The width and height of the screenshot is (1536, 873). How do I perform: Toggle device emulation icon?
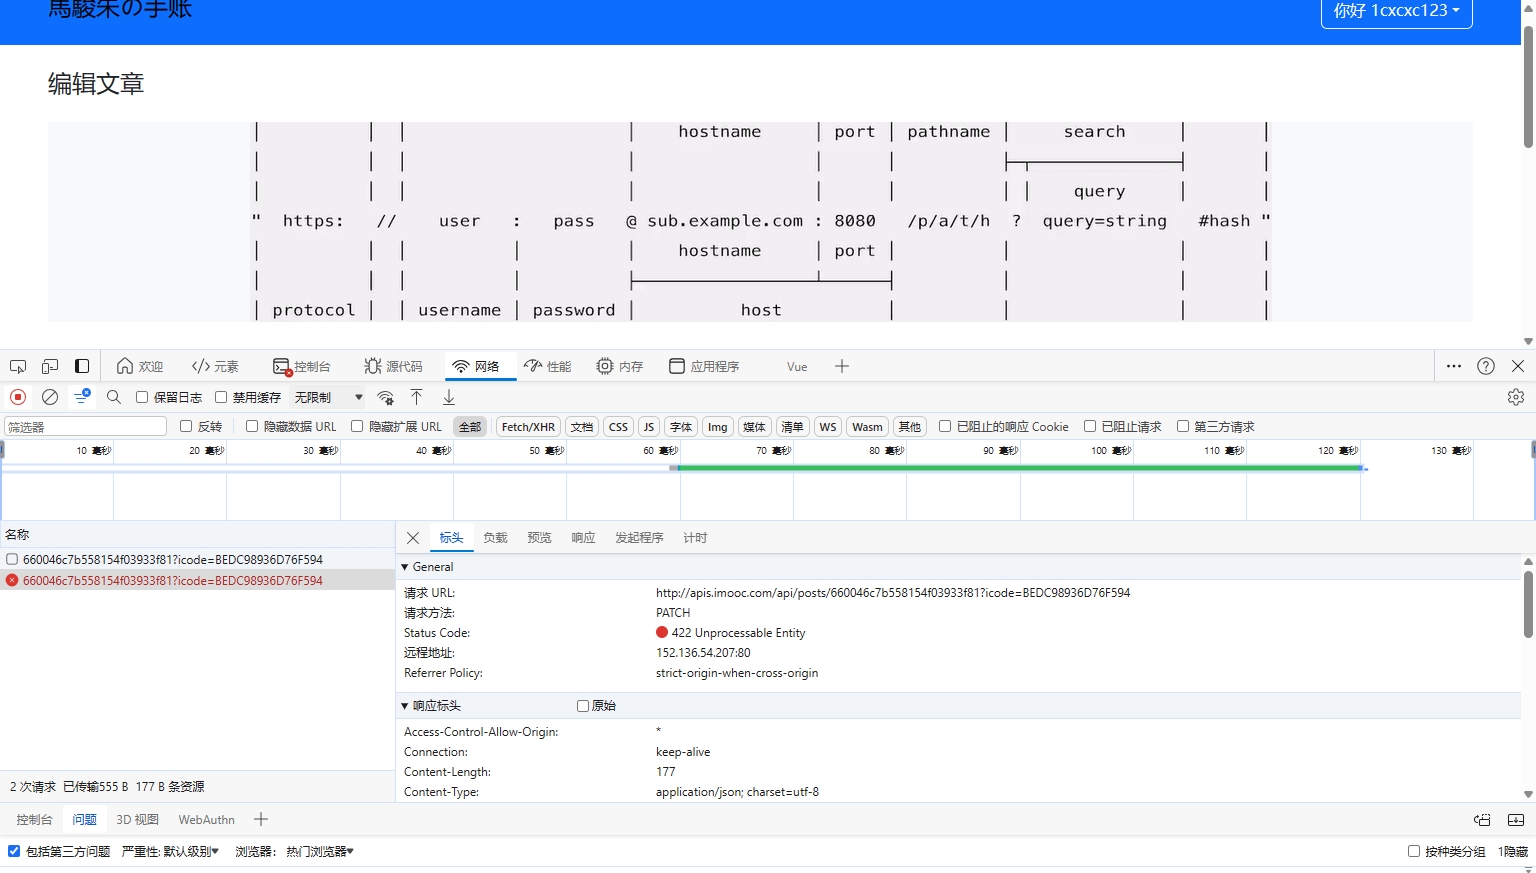coord(50,366)
